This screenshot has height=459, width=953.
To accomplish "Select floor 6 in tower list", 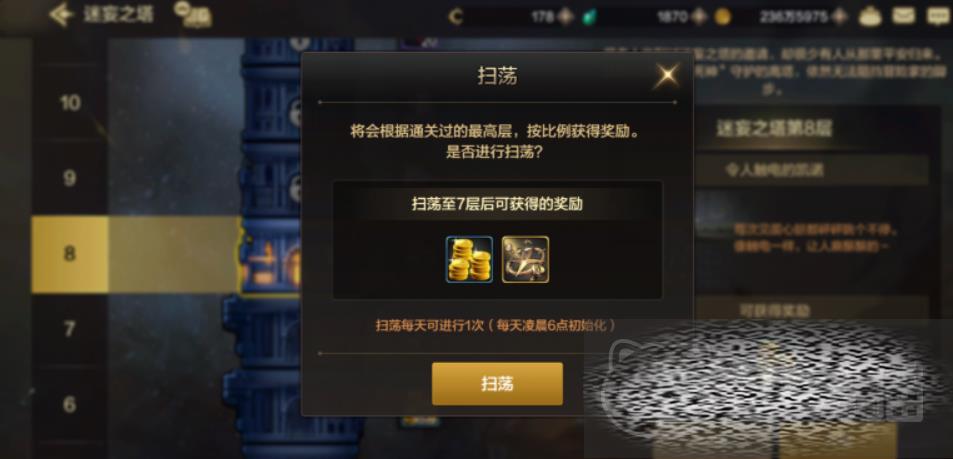I will point(71,404).
